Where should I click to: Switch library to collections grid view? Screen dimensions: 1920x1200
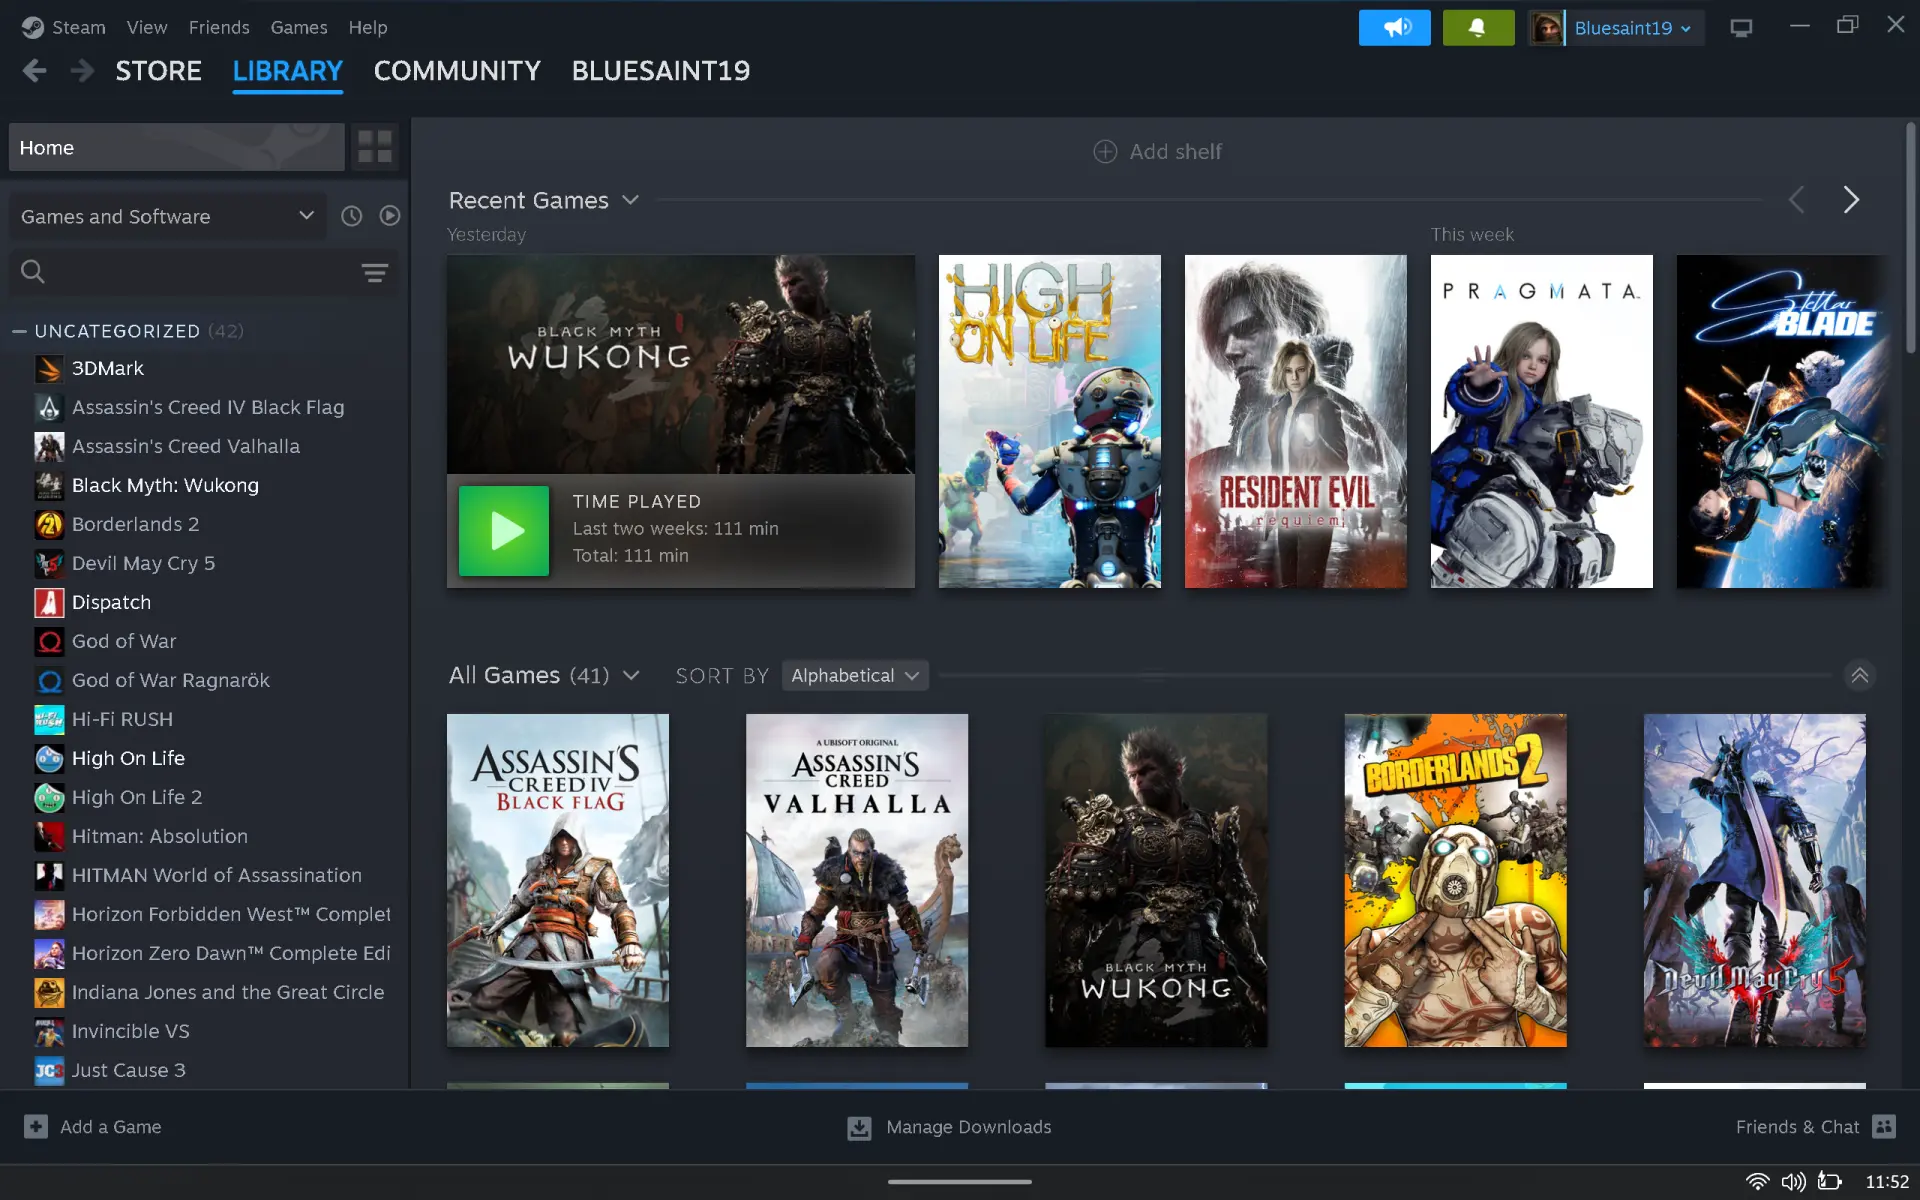click(x=375, y=147)
